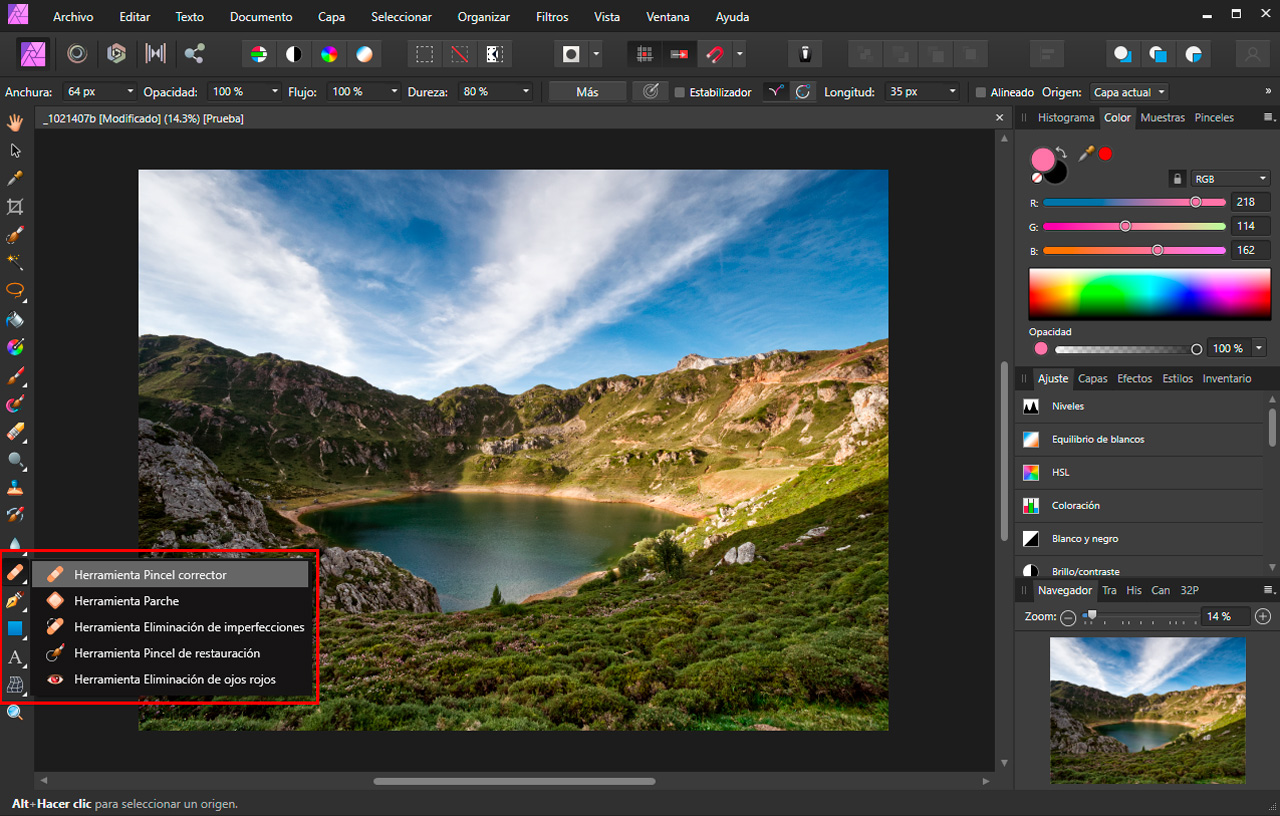
Task: Select the Text tool in toolbar
Action: (15, 657)
